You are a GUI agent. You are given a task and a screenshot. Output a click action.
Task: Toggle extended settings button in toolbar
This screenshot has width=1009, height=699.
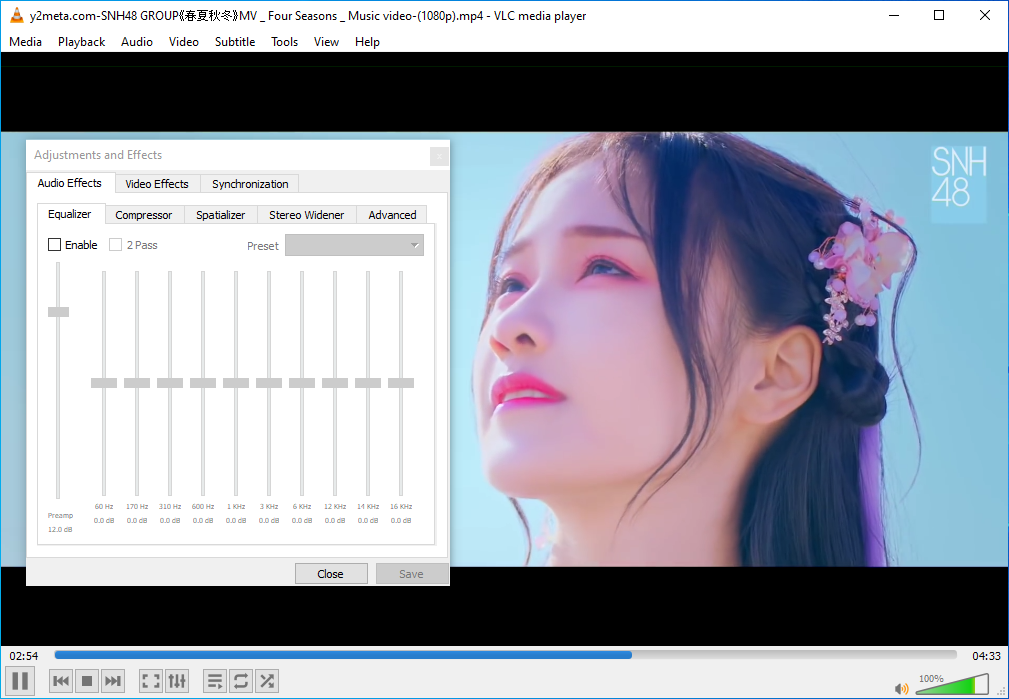[177, 681]
